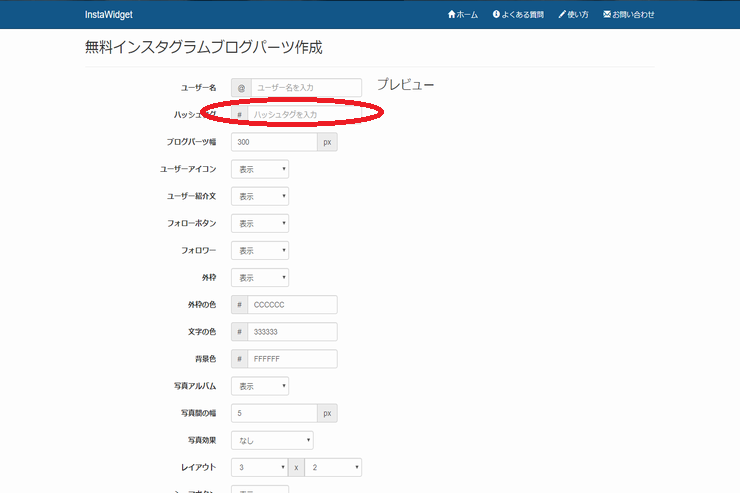Open the ホーム home link
Image resolution: width=740 pixels, height=493 pixels.
(x=462, y=15)
